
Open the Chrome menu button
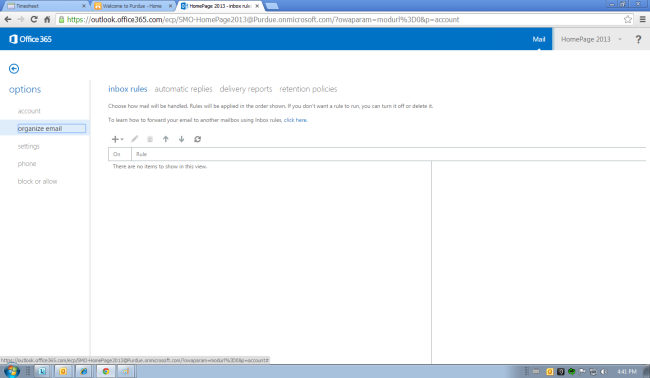(643, 19)
